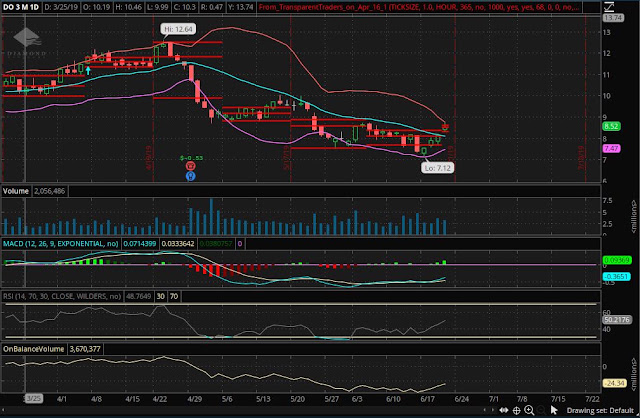Click the zoom in magnifier icon
This screenshot has height=418, width=640.
pos(529,410)
